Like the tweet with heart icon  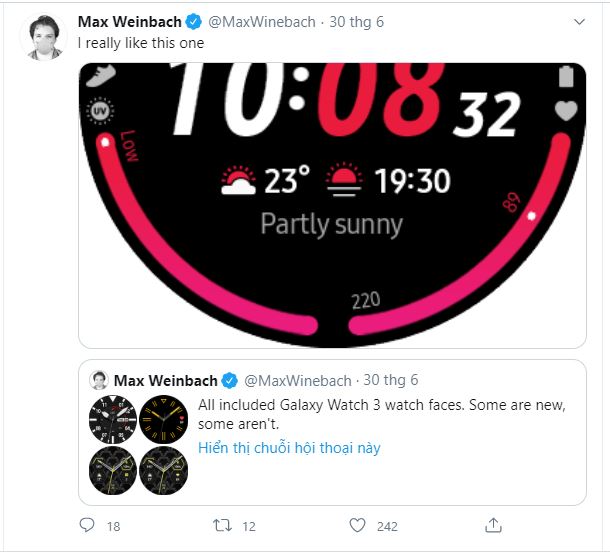[357, 525]
